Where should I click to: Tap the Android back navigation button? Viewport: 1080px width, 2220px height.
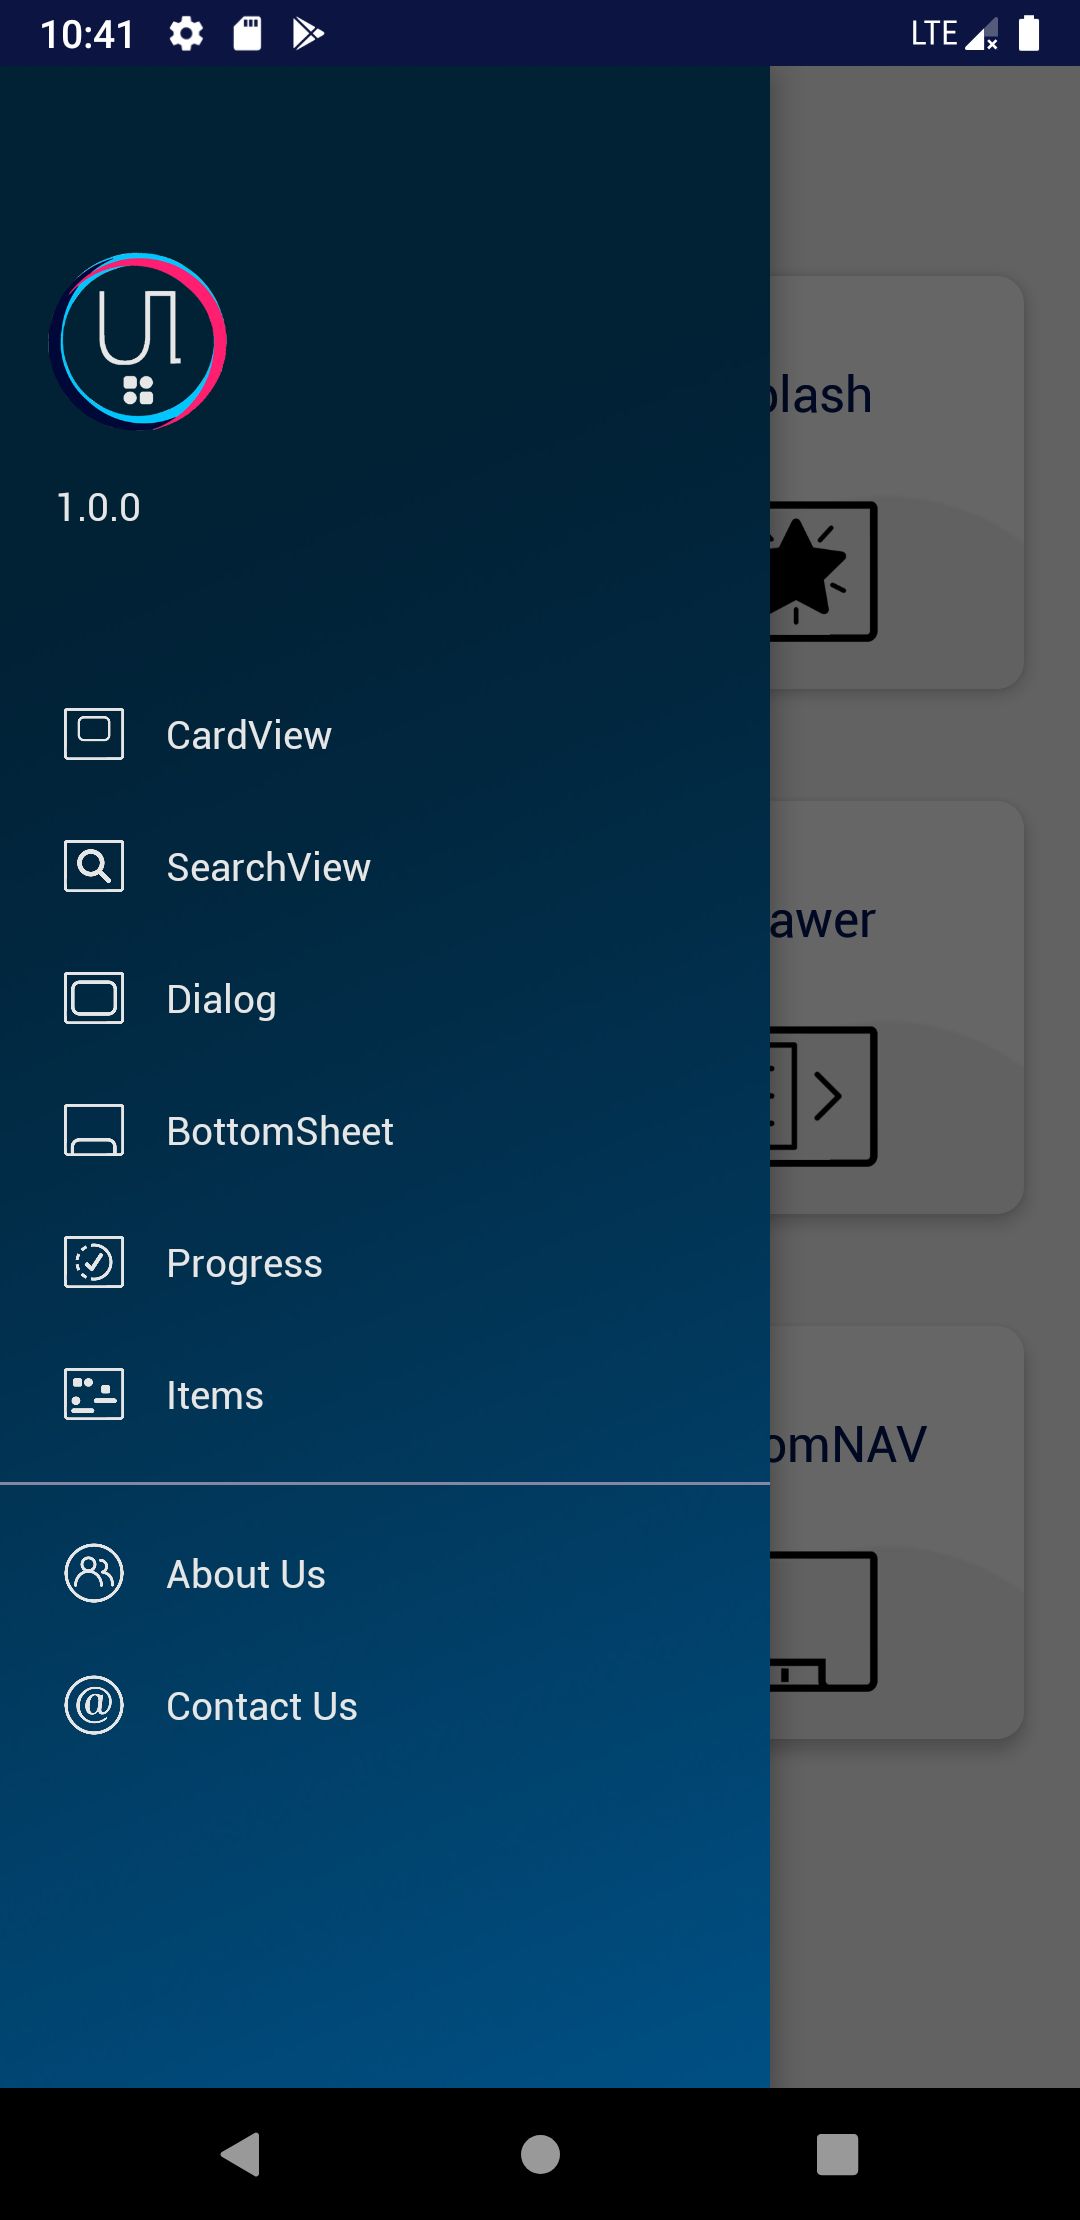[241, 2154]
